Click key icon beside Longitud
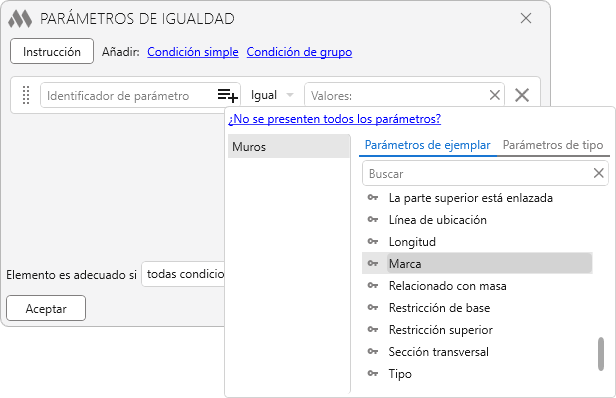616x398 pixels. [x=372, y=241]
